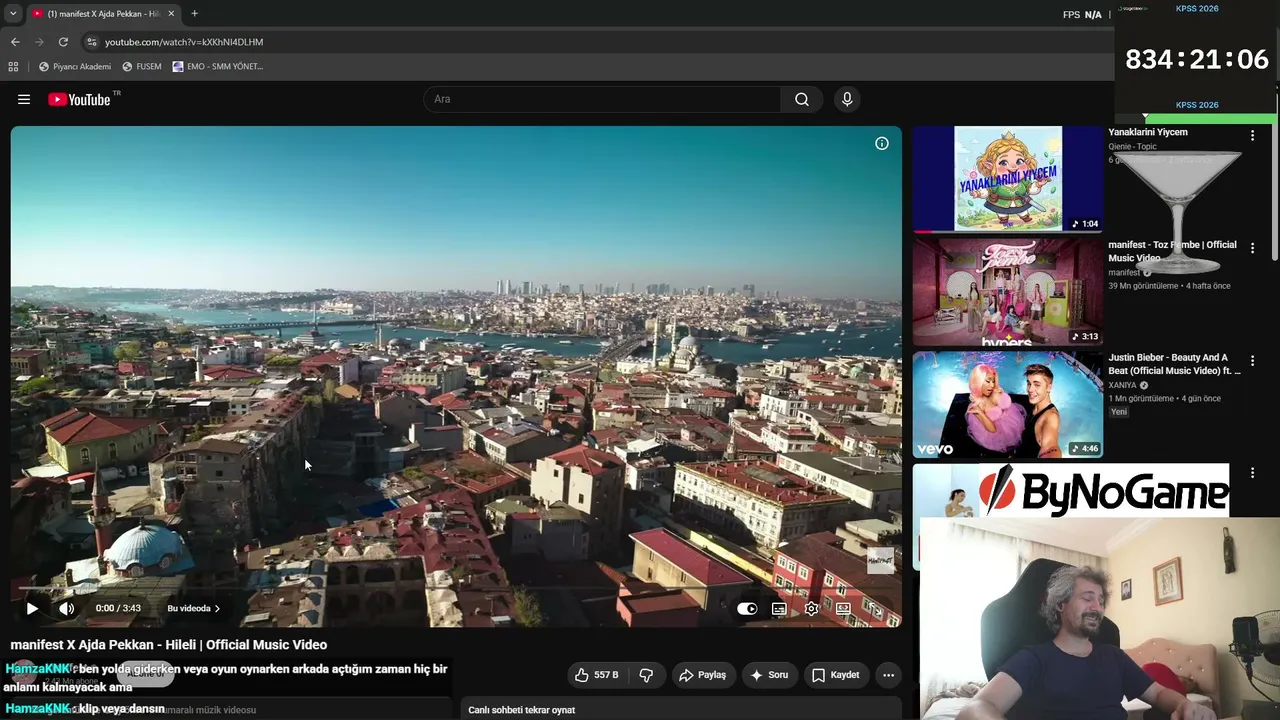Close the manifest X Ajda Pekkan tab

pyautogui.click(x=171, y=14)
